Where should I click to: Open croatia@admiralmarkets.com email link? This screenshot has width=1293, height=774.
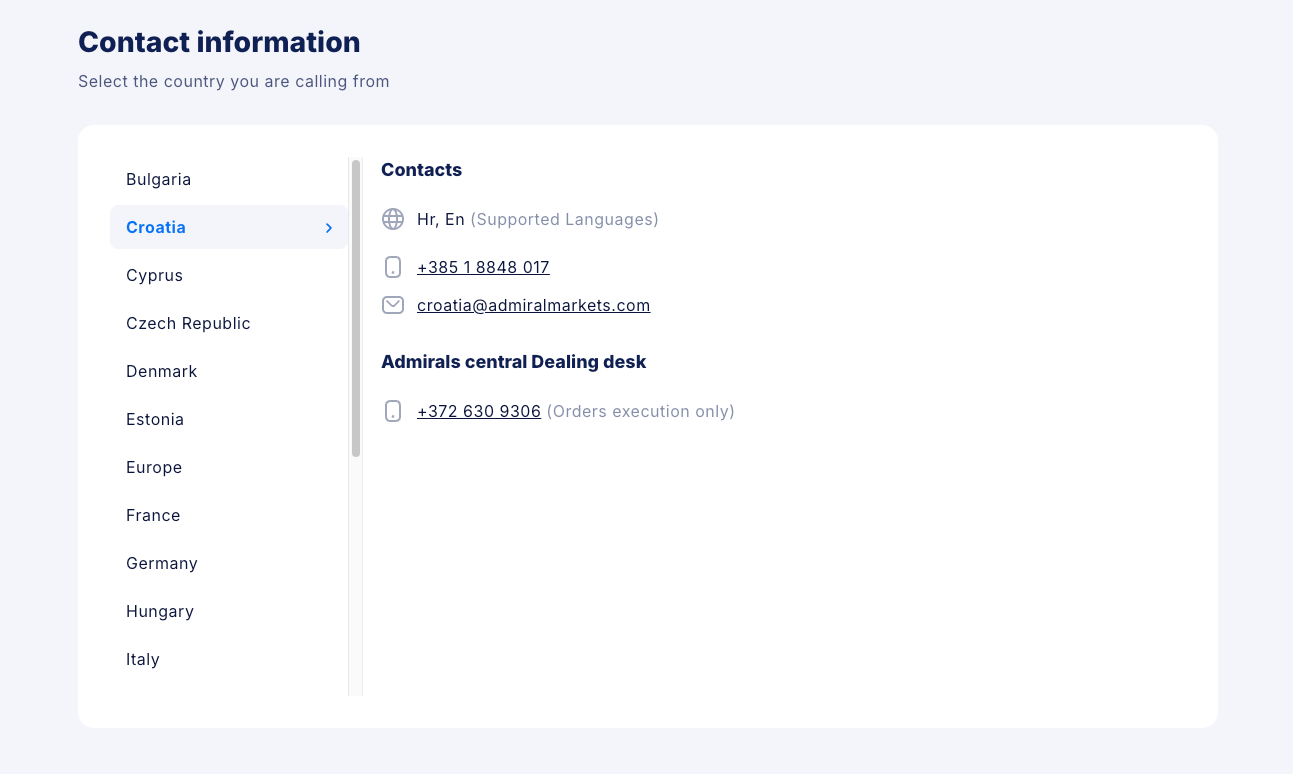coord(533,305)
